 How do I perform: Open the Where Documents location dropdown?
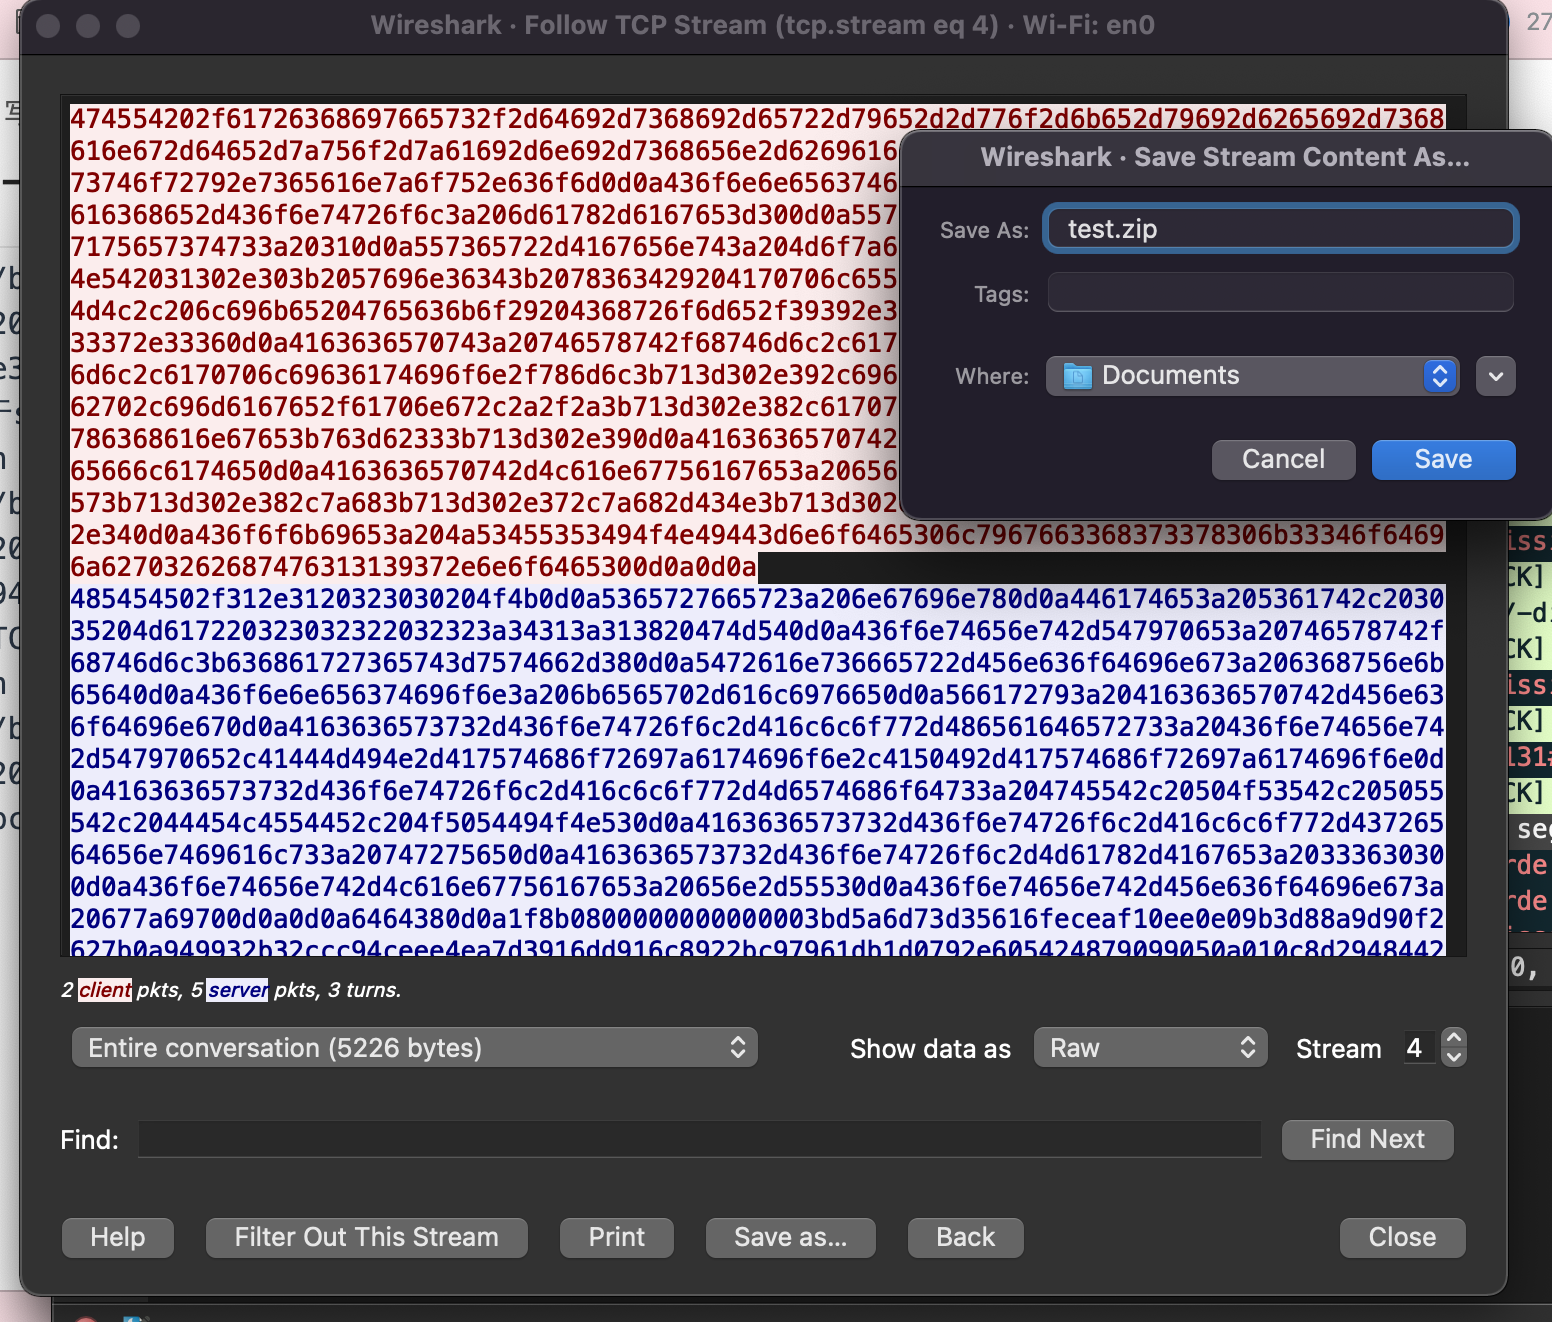(x=1253, y=376)
